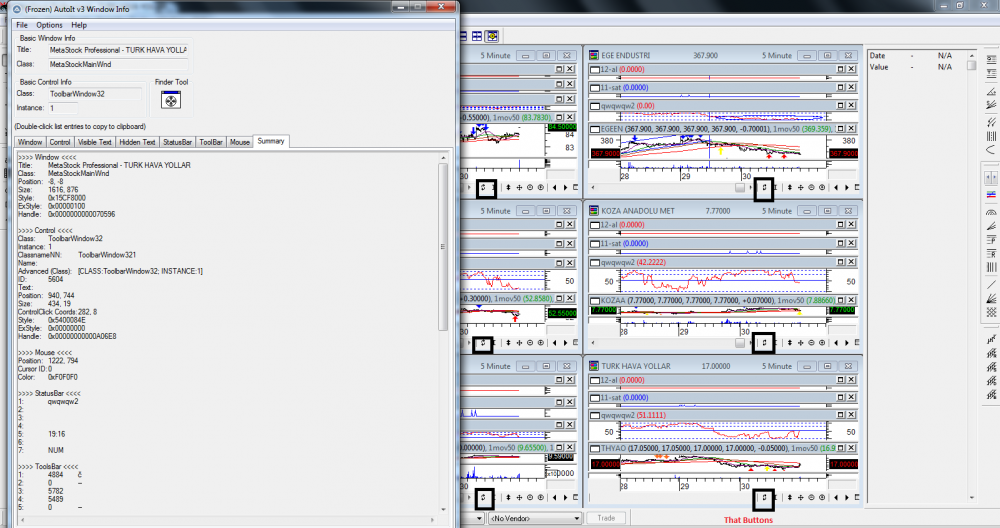The image size is (1000, 528).
Task: Click the four-arrow pan icon in TURK HAVA YOLLAR toolbar
Action: point(800,497)
